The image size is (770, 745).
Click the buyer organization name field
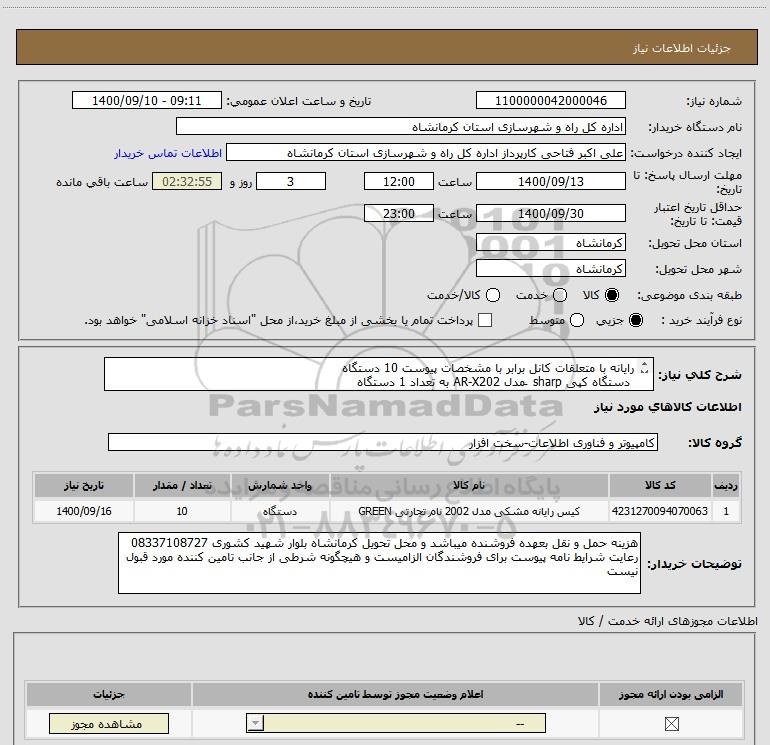[401, 127]
